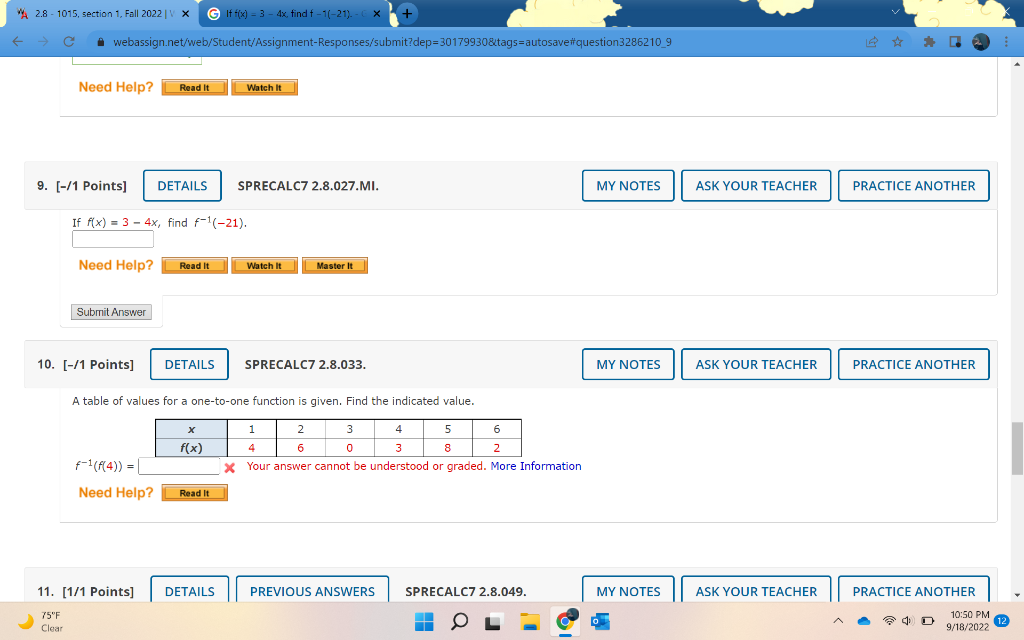Viewport: 1024px width, 640px height.
Task: Open Windows Search from the taskbar
Action: coord(459,621)
